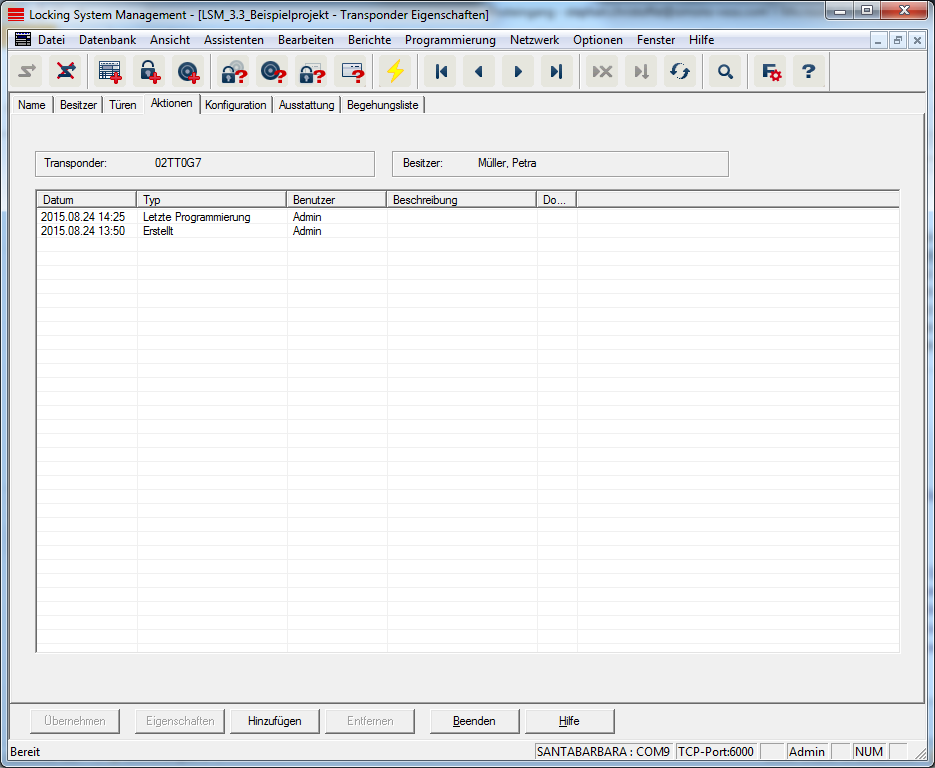Click the add new transponder icon

coord(188,72)
